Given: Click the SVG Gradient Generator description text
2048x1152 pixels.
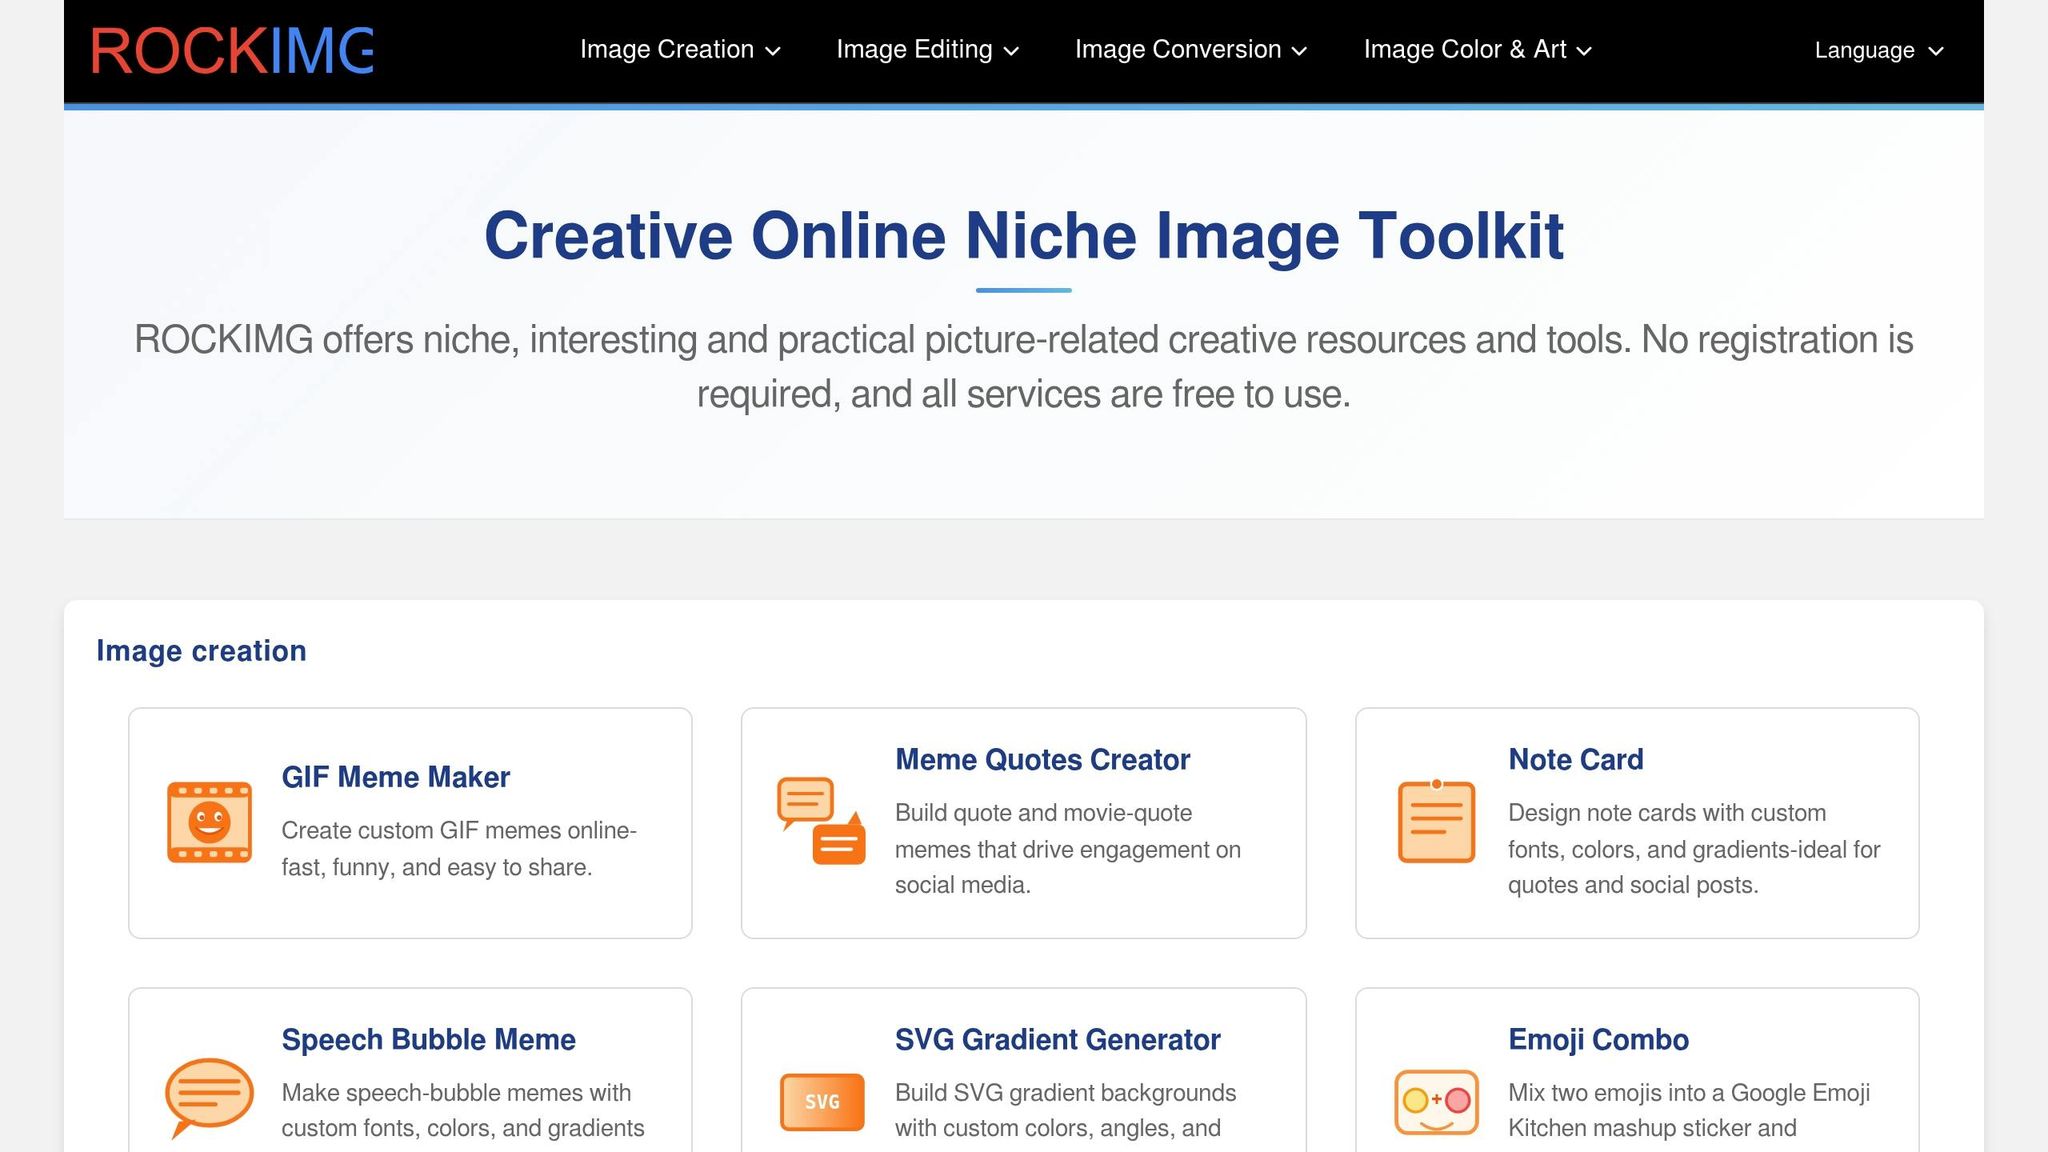Looking at the screenshot, I should tap(1066, 1110).
